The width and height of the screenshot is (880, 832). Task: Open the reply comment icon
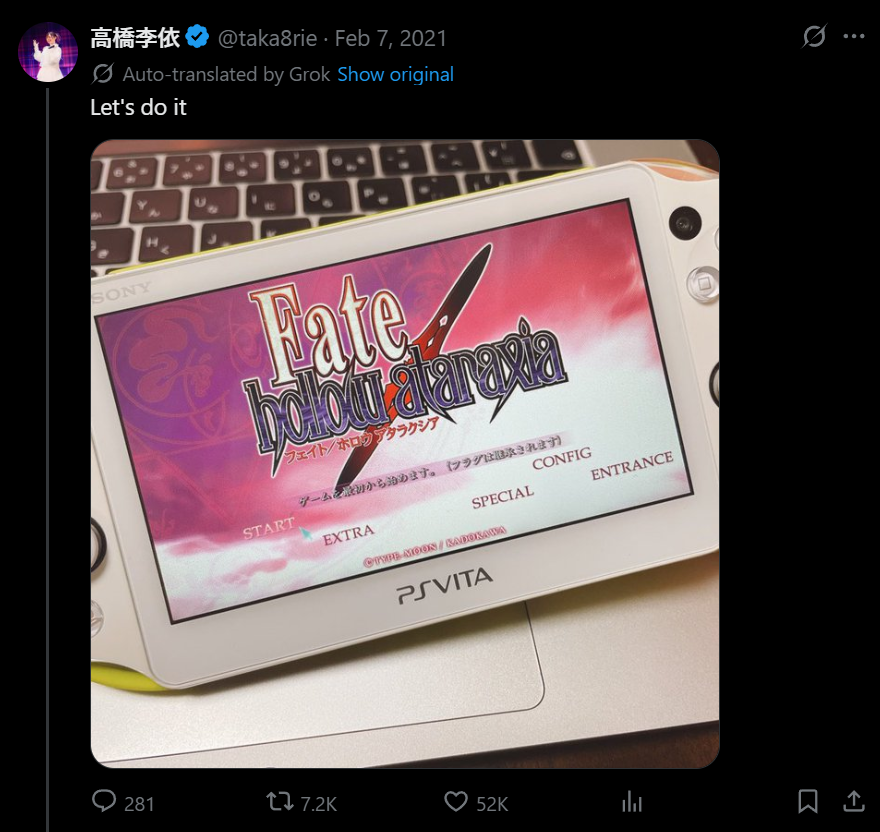click(104, 801)
